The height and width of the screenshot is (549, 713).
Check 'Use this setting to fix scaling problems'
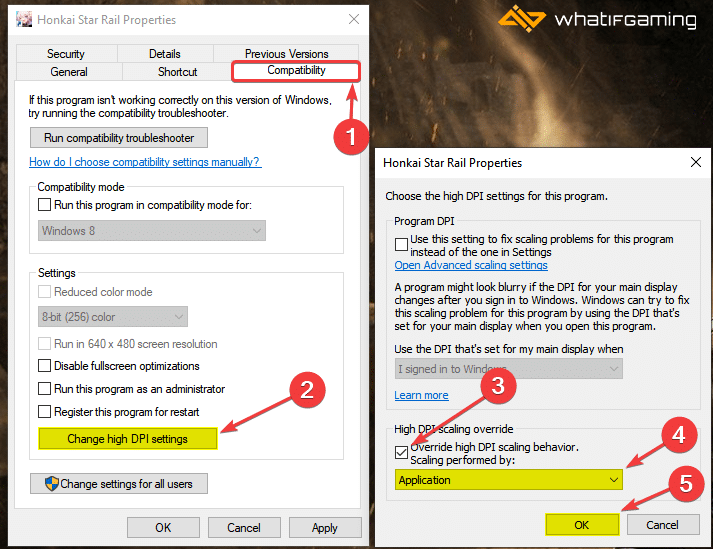(x=401, y=244)
